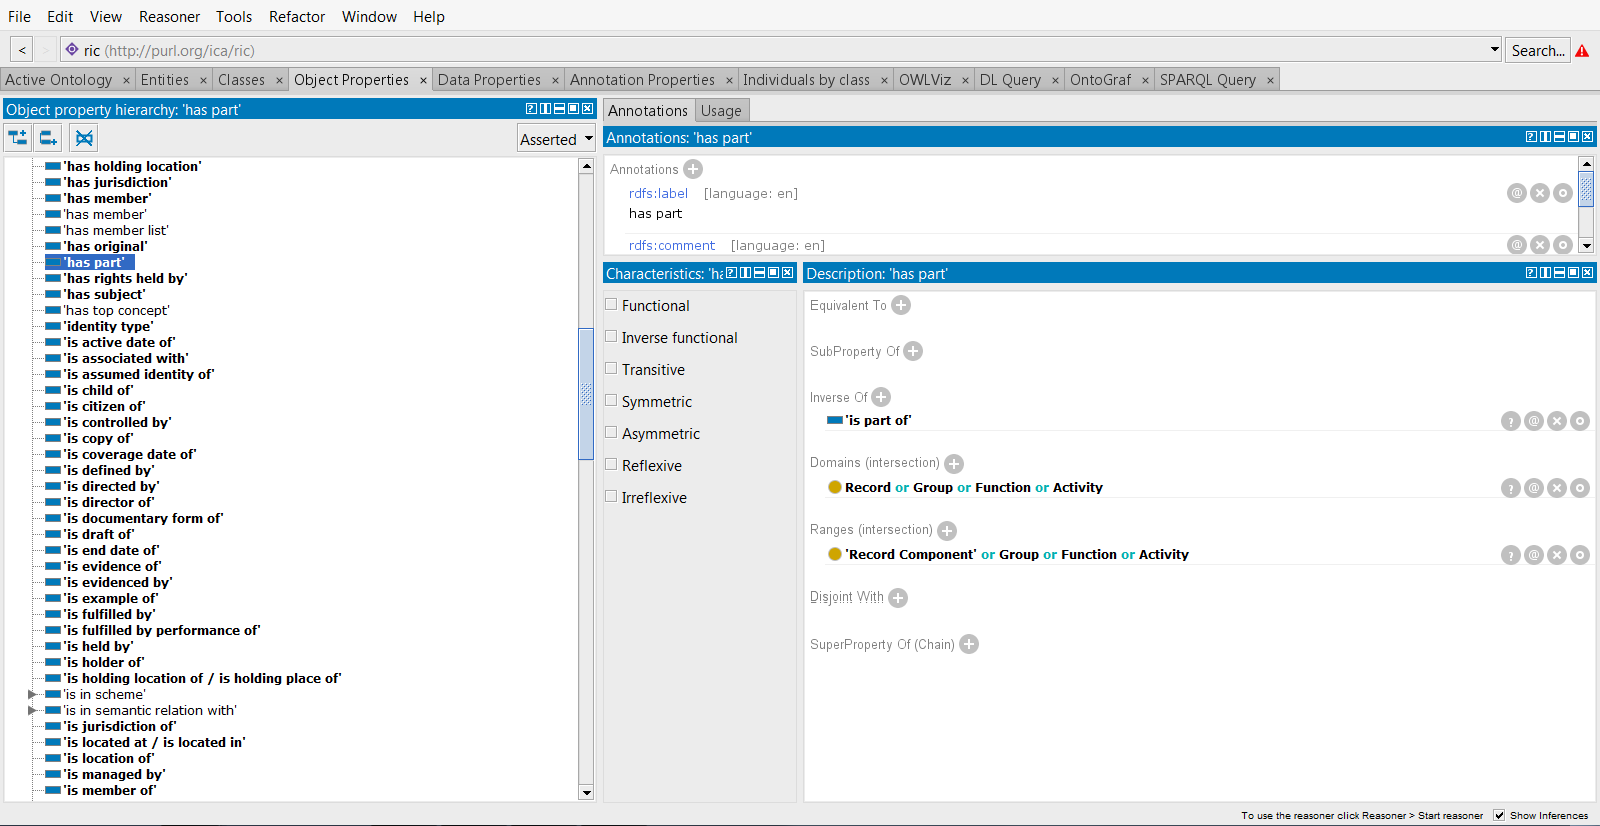This screenshot has width=1600, height=826.
Task: Click the property hierarchy vertical scrollbar thumb
Action: coord(586,393)
